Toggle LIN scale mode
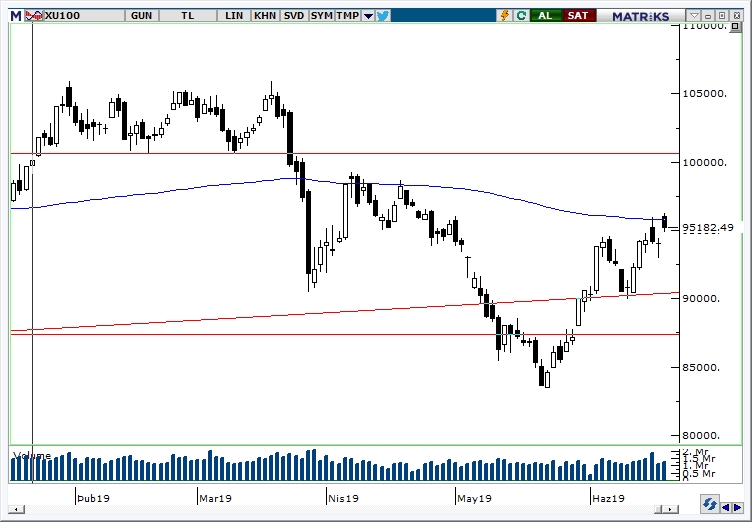752x522 pixels. pos(234,16)
